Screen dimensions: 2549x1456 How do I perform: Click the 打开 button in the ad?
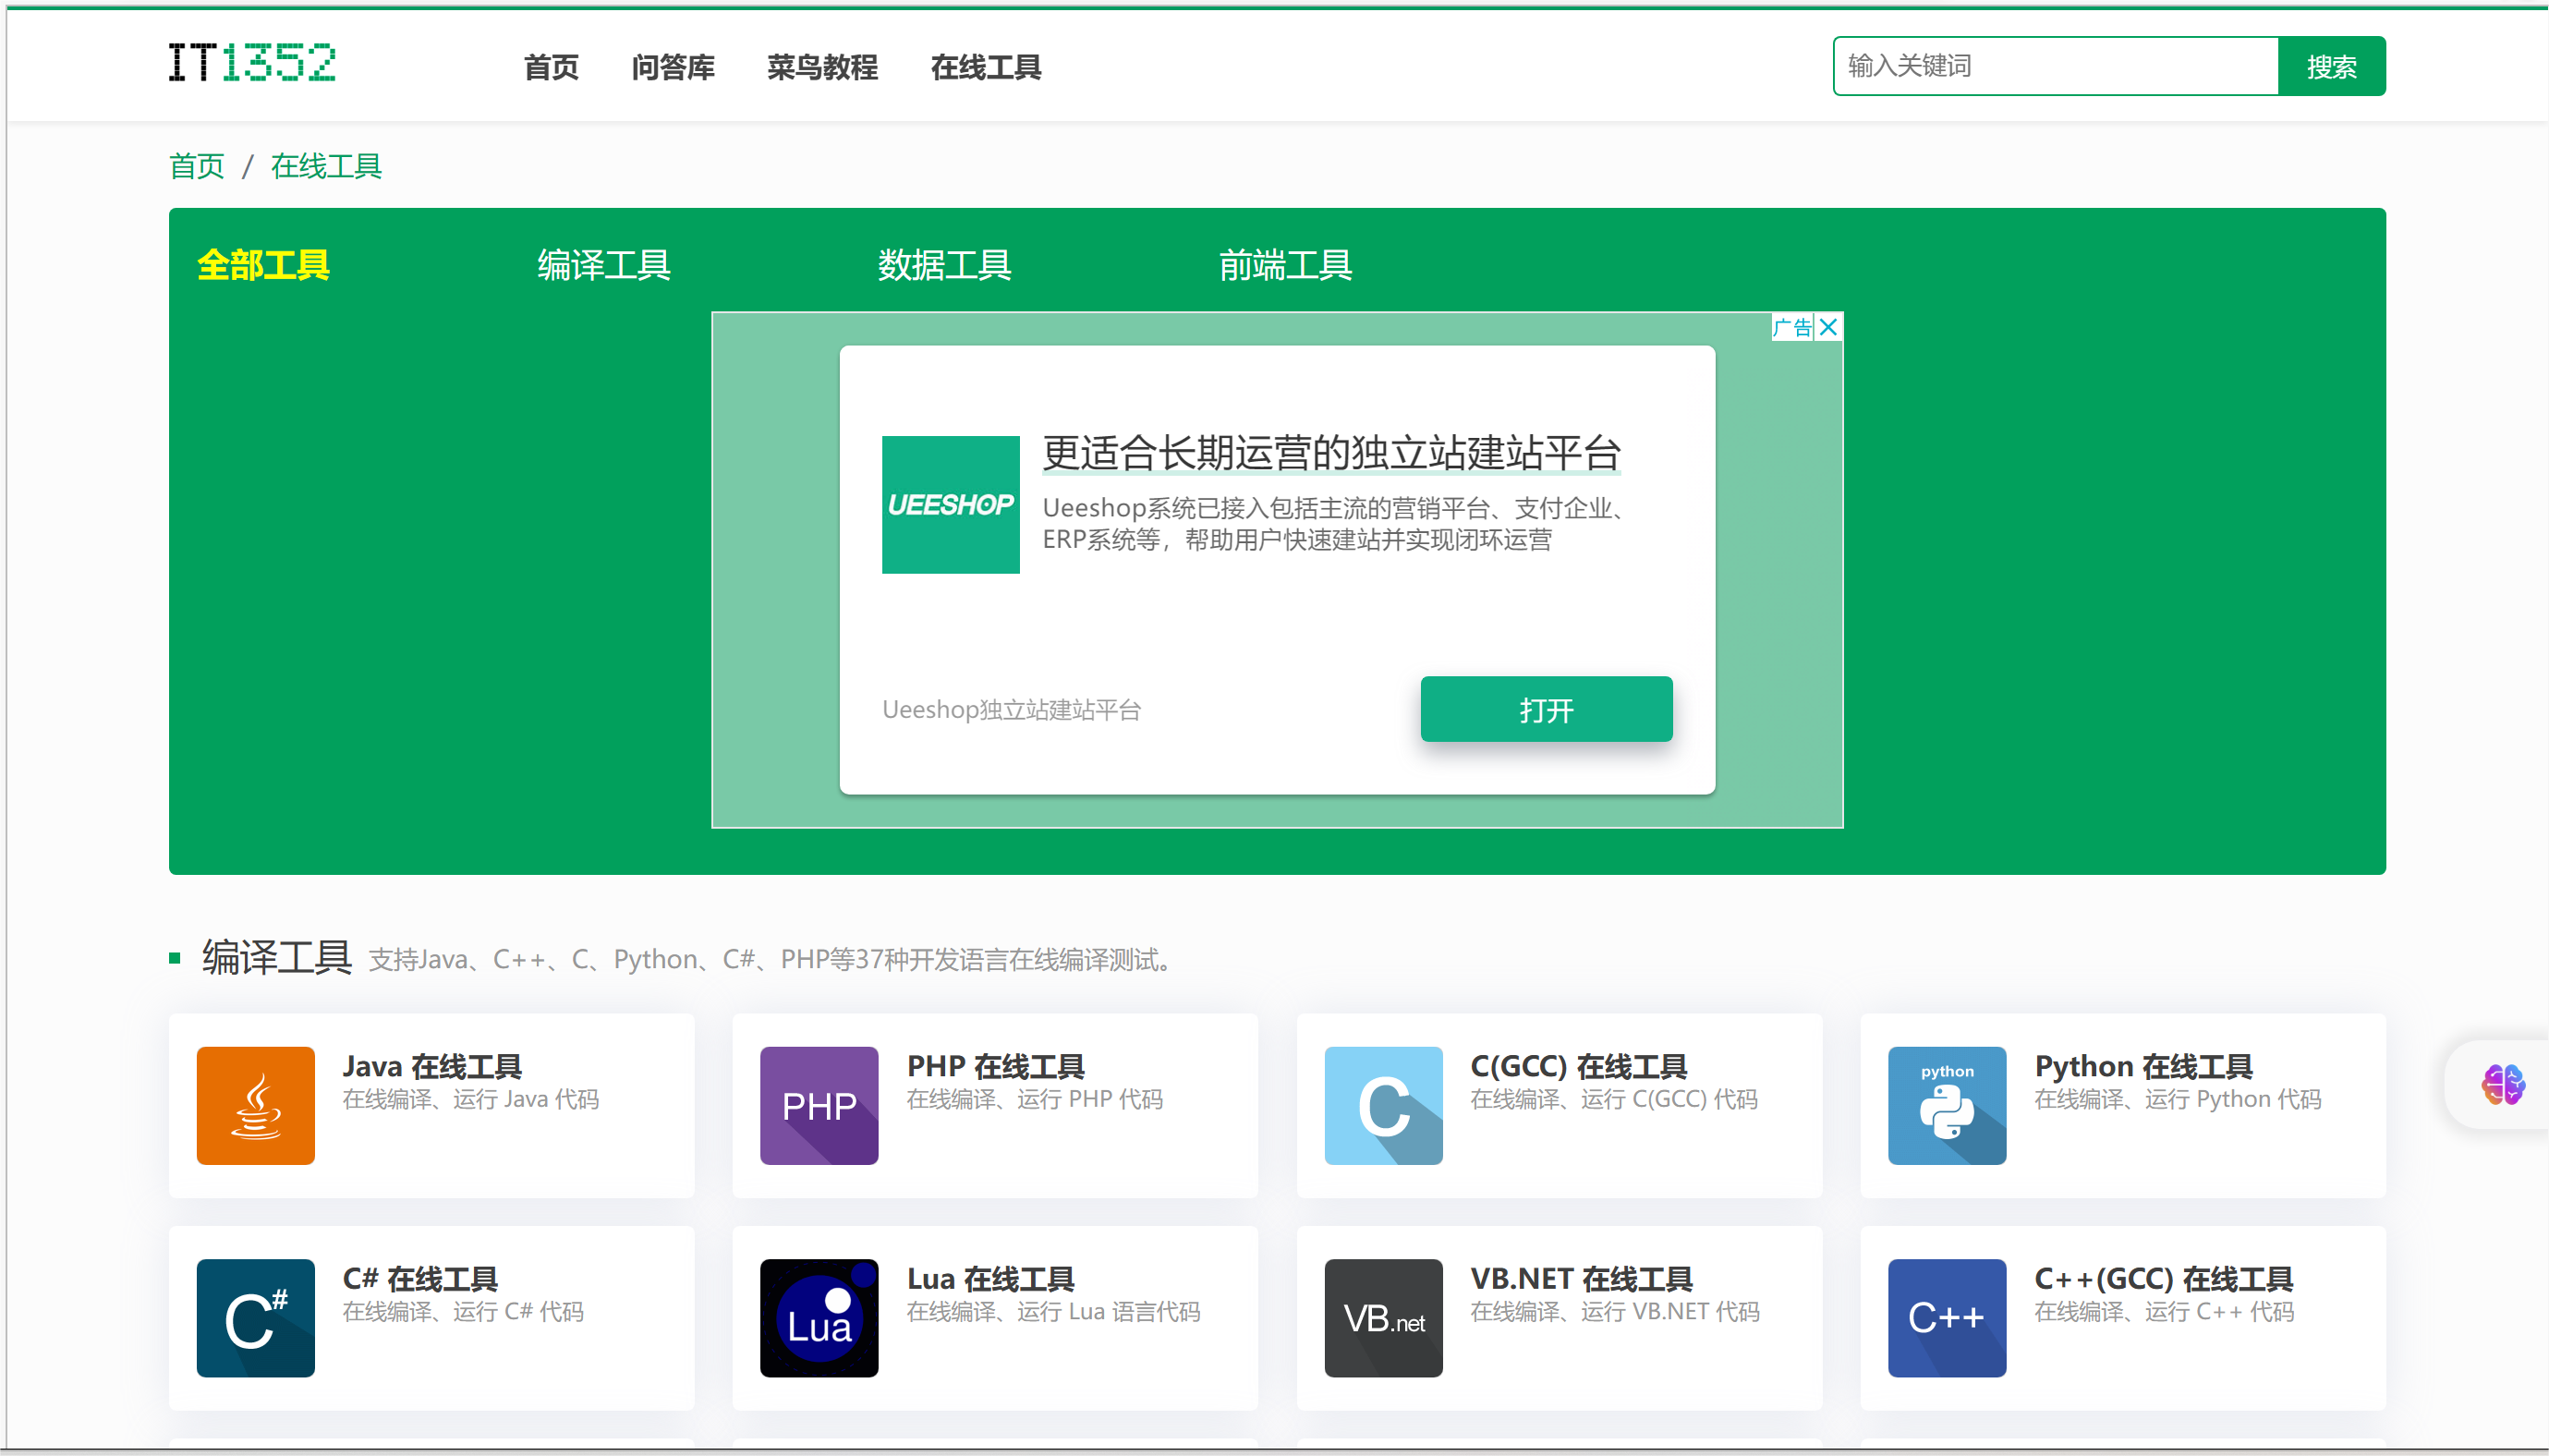(x=1545, y=709)
